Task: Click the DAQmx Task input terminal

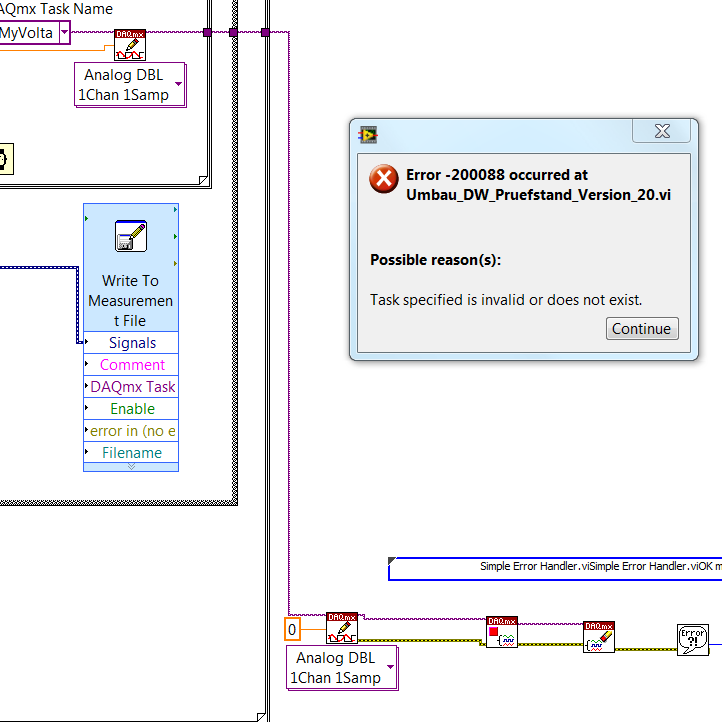Action: click(x=131, y=387)
